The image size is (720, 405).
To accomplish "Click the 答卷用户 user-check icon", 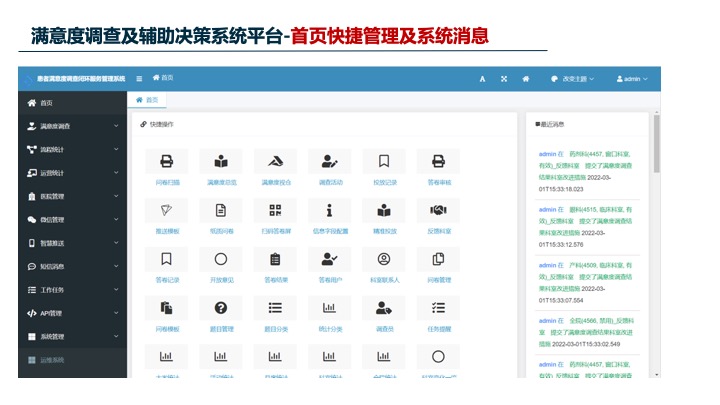I will click(x=330, y=259).
